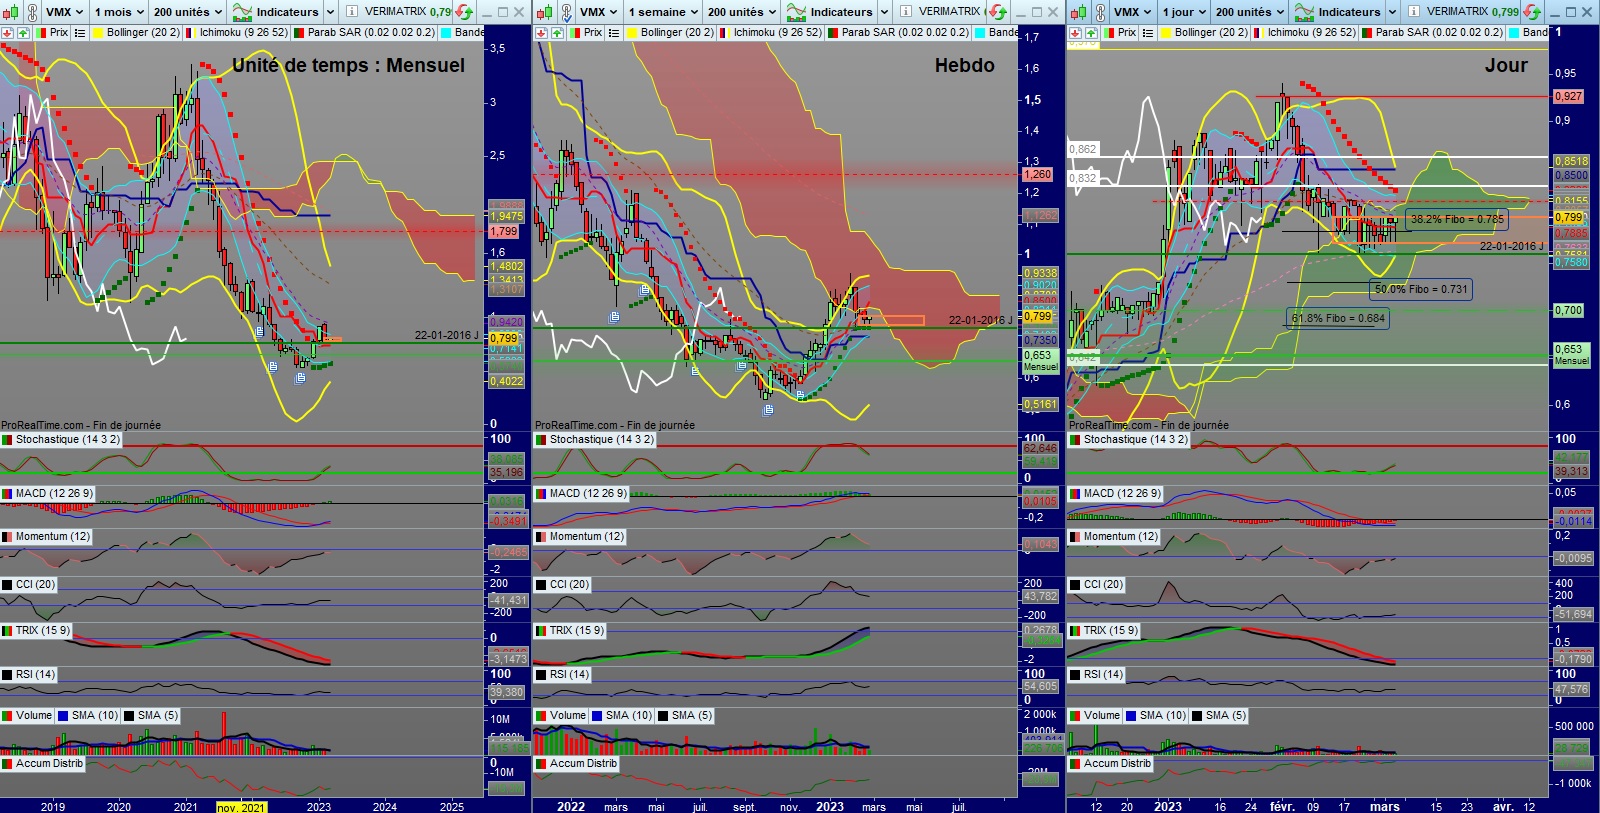Click the 50.0% Fibo = 0.731 label
This screenshot has width=1600, height=813.
tap(1421, 289)
